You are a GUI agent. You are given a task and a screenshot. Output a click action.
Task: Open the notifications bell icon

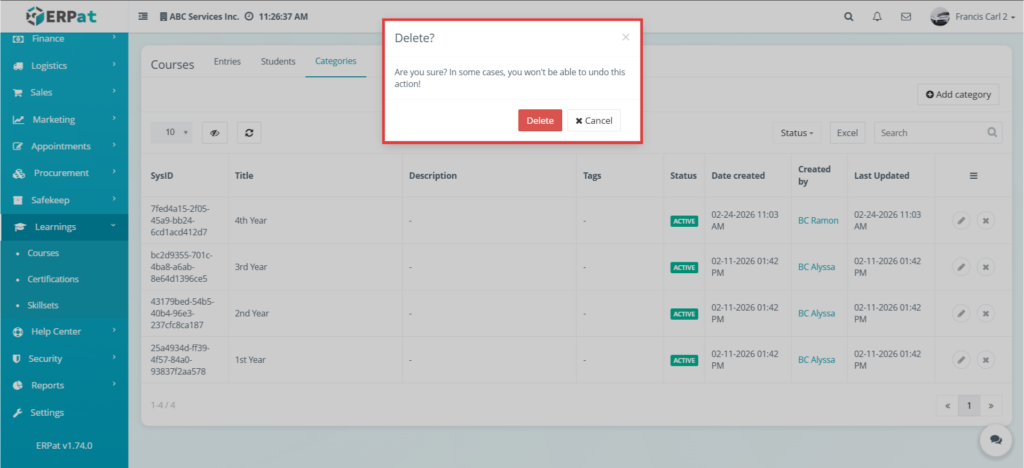tap(877, 17)
